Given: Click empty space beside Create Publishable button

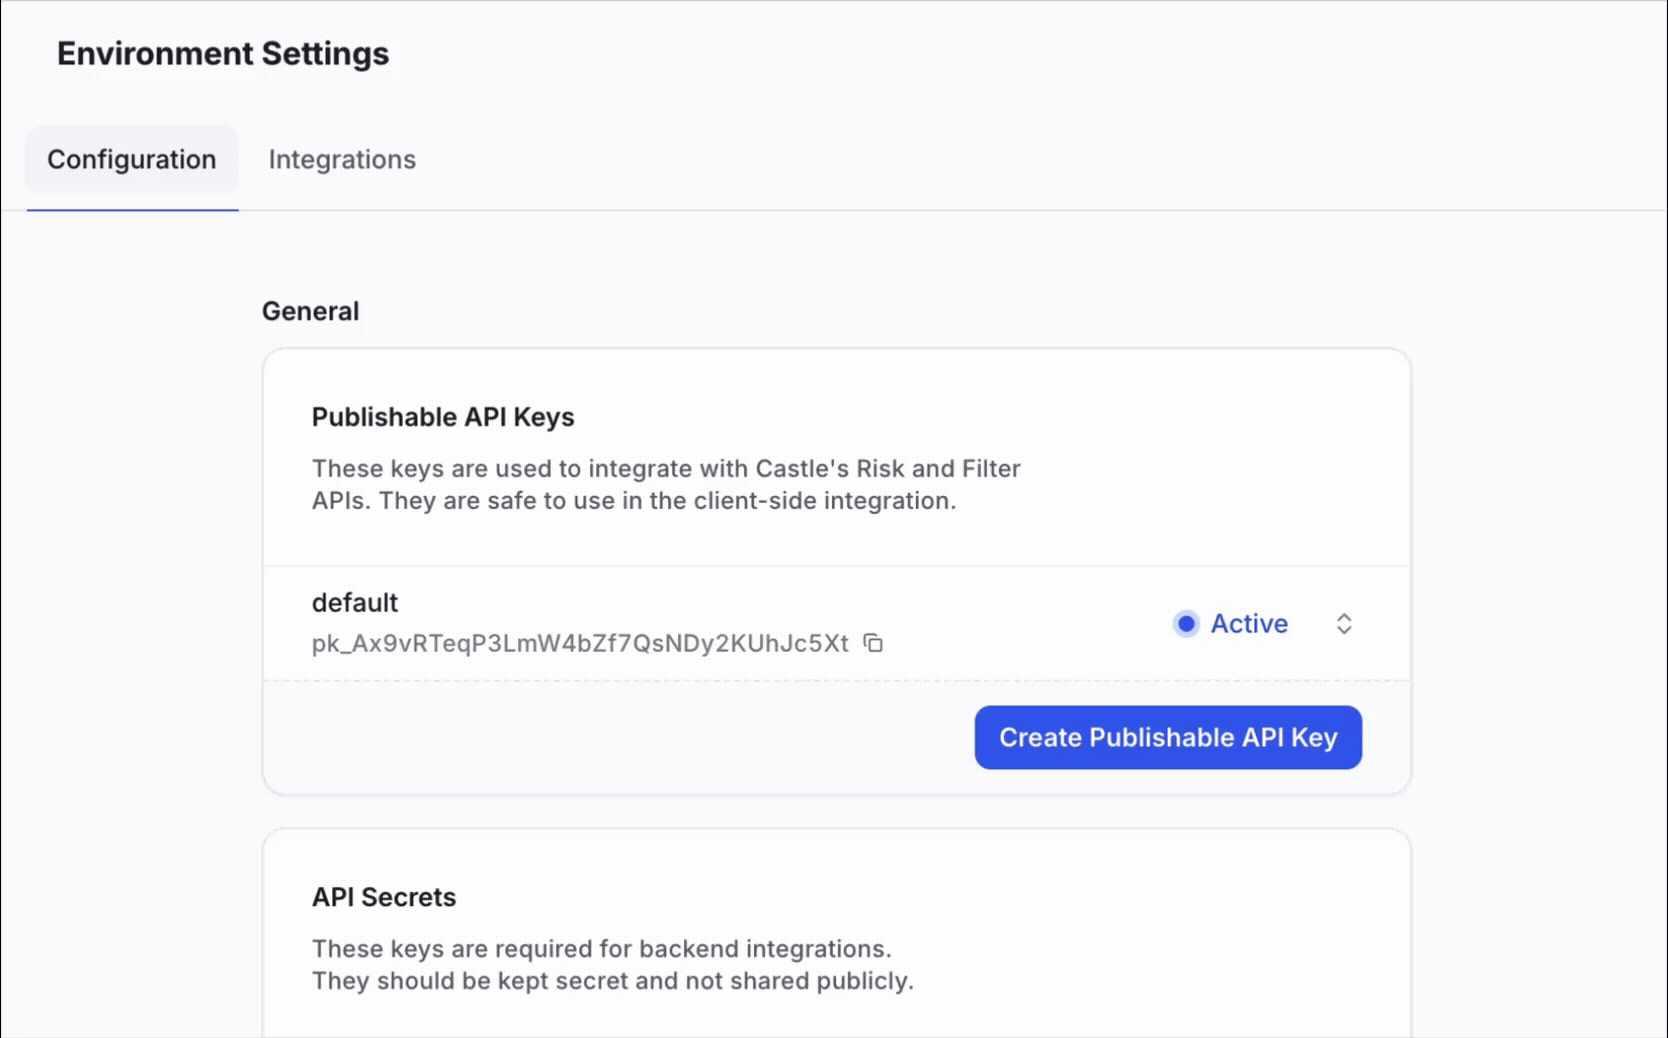Looking at the screenshot, I should [x=620, y=738].
